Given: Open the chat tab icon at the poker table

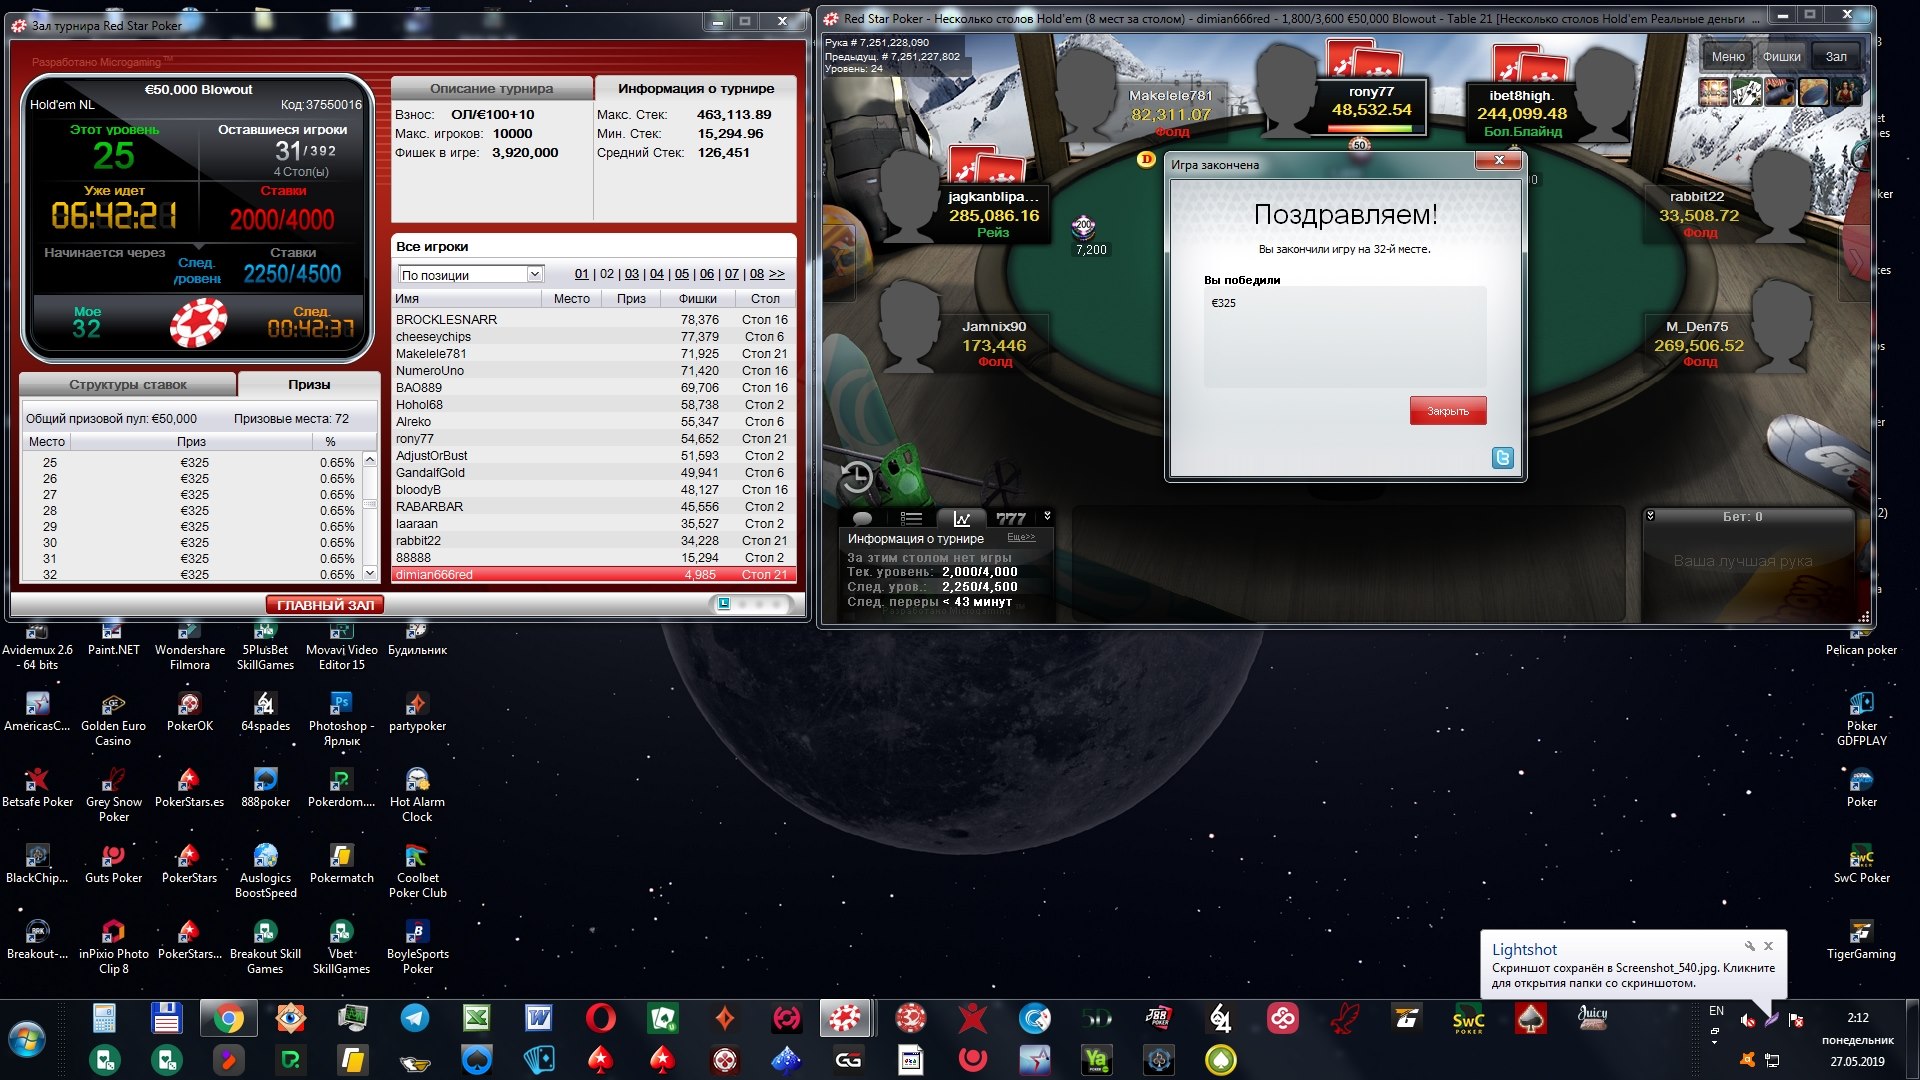Looking at the screenshot, I should pos(862,518).
